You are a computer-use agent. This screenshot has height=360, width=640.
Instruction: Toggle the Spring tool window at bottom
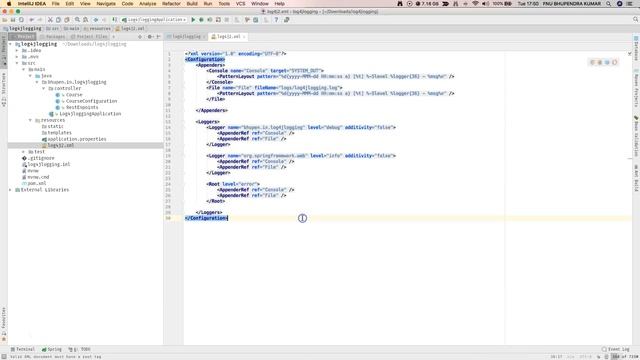click(x=52, y=349)
